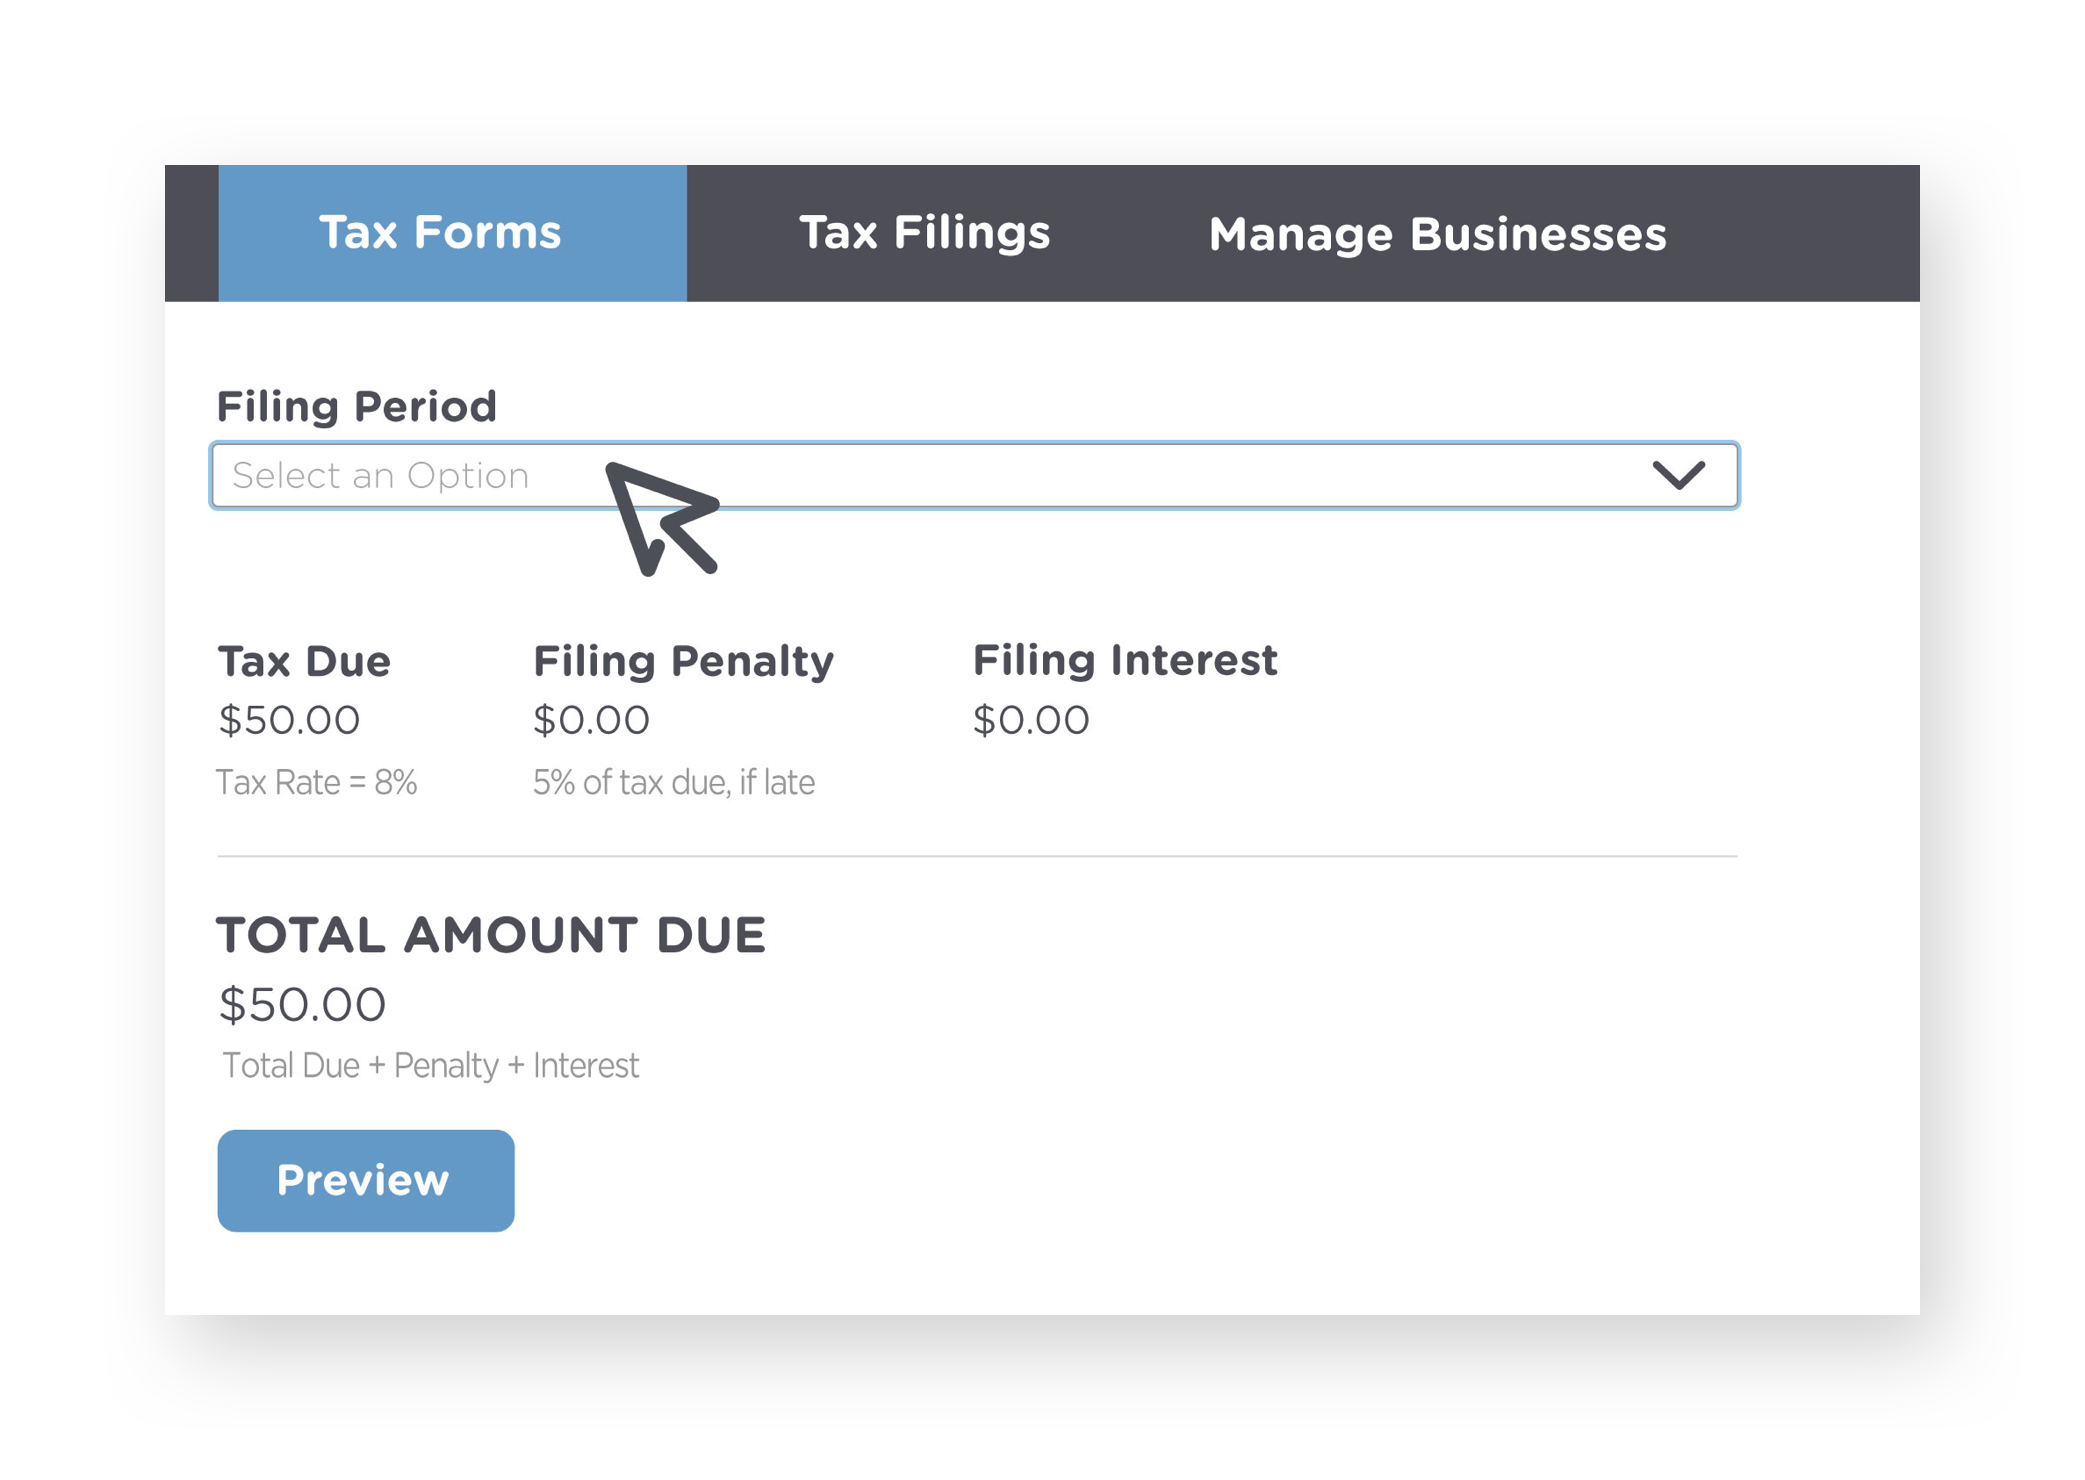Open the Tax Filings tab
This screenshot has width=2085, height=1480.
pos(924,233)
